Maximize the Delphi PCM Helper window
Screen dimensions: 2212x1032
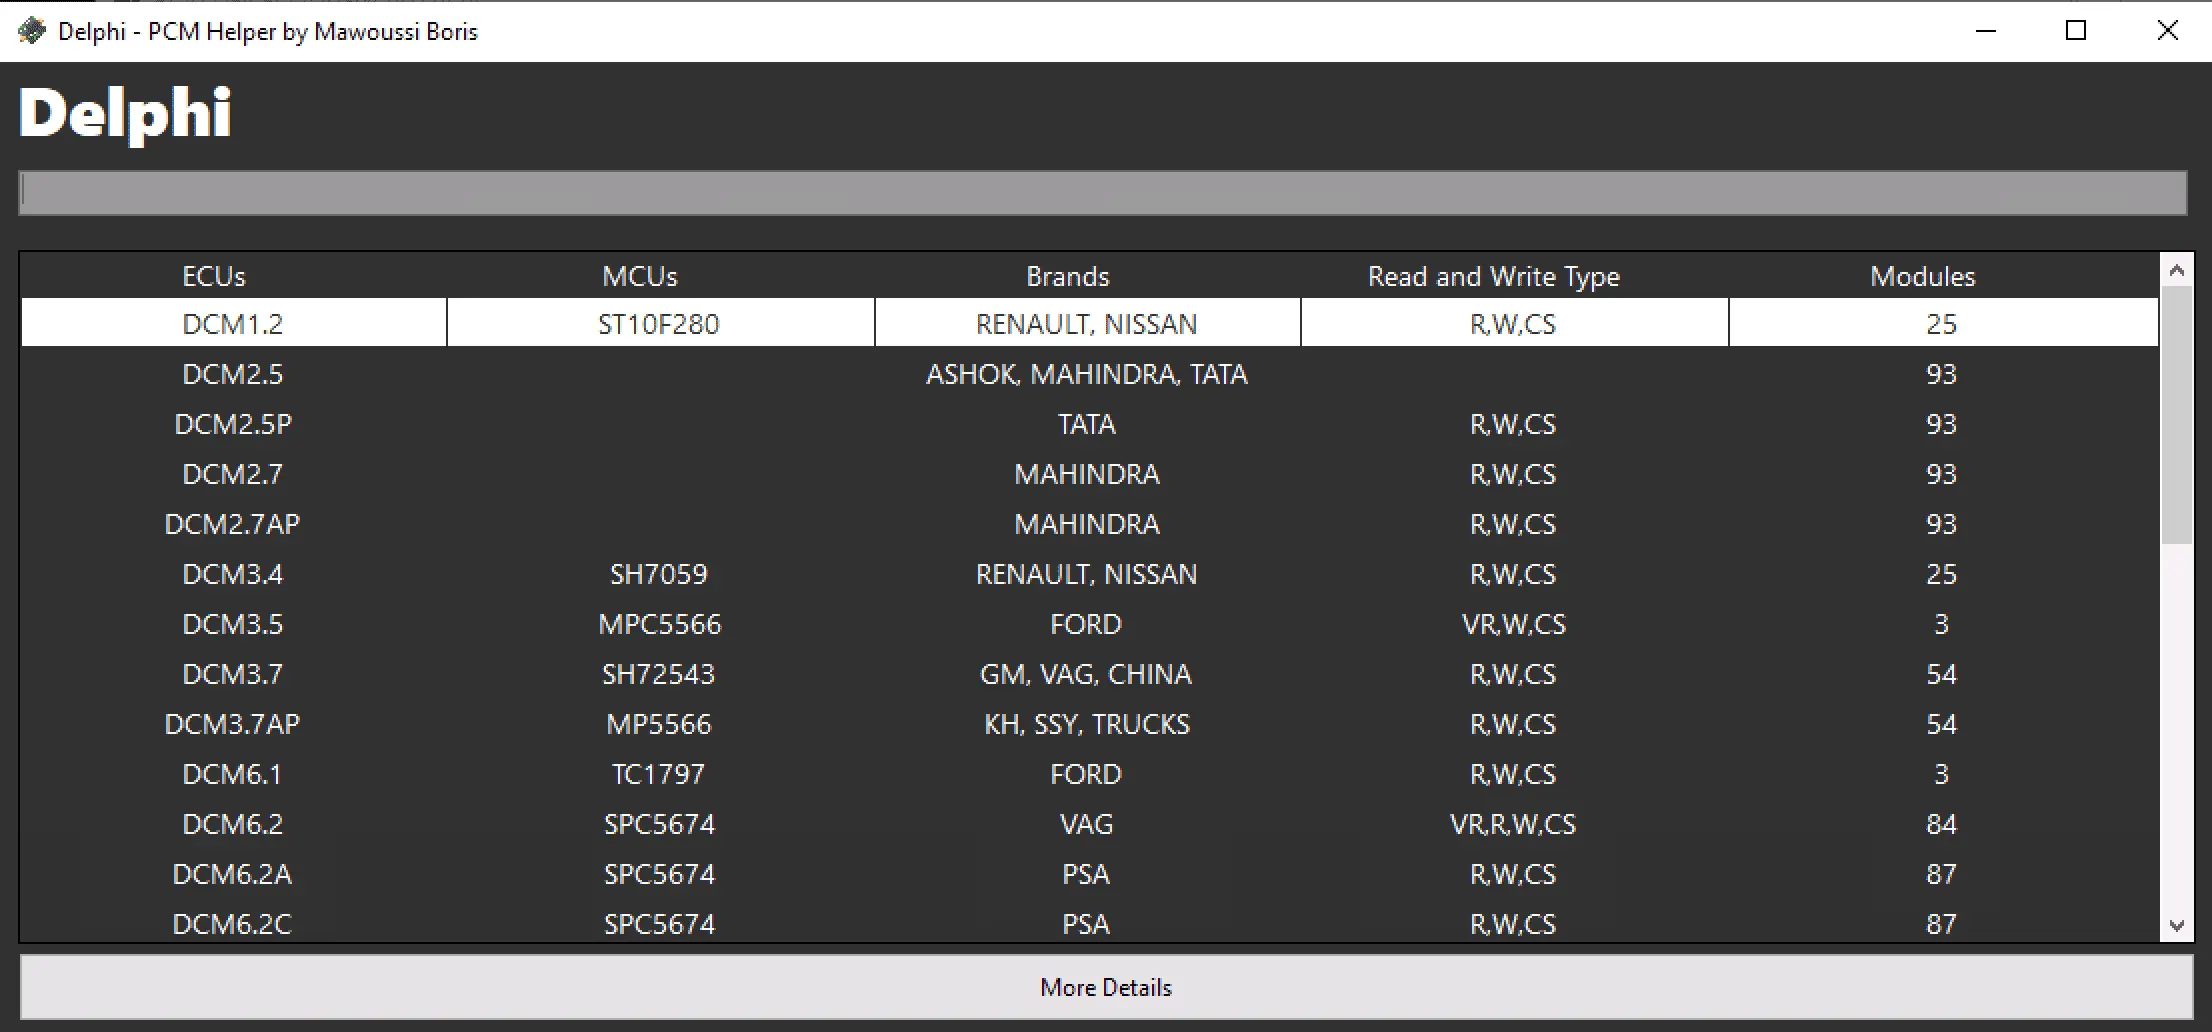click(2076, 31)
